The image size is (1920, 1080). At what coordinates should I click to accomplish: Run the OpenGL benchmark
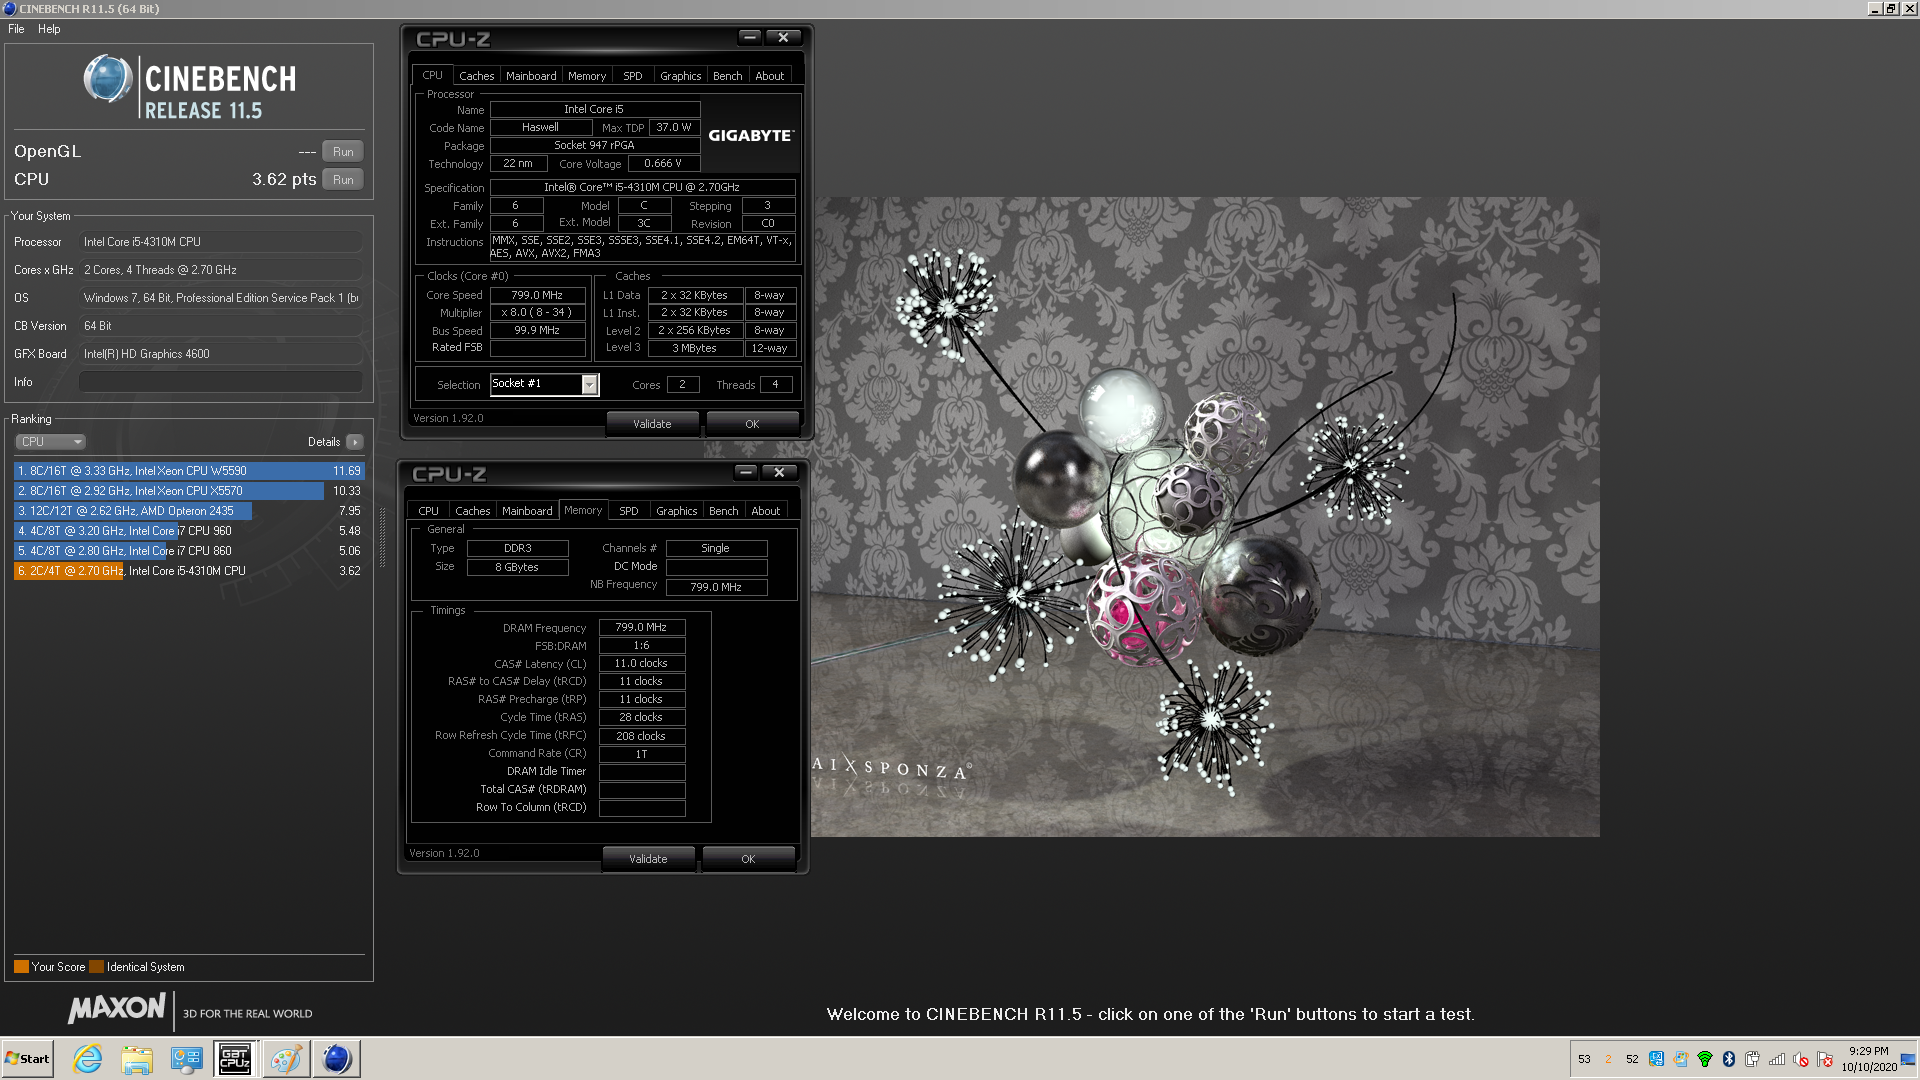pos(343,152)
